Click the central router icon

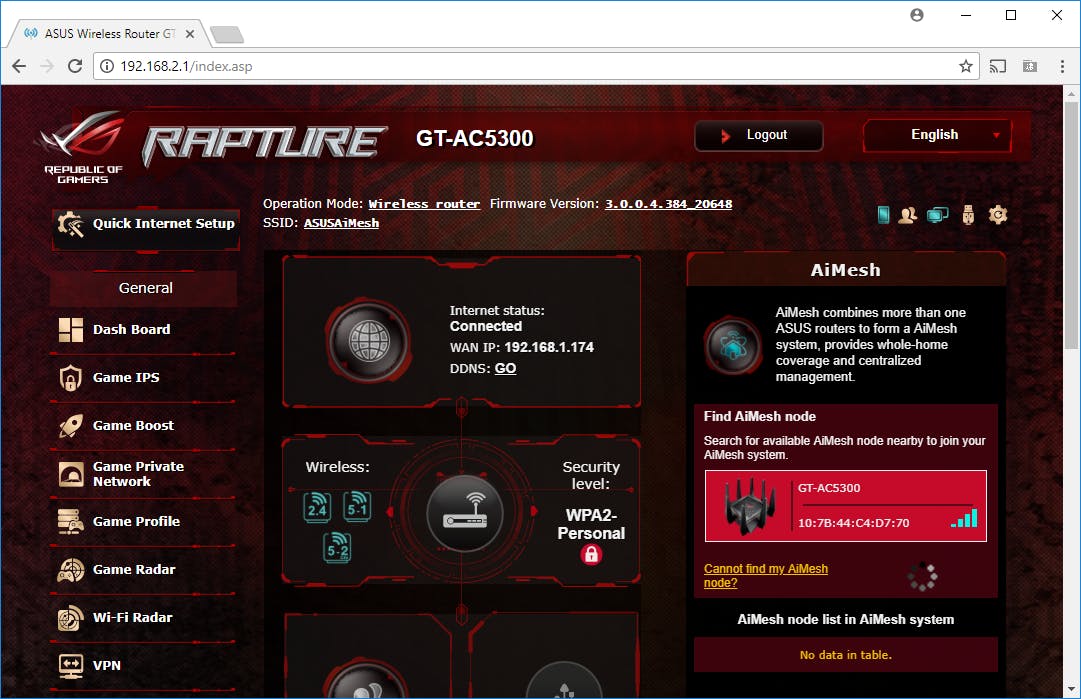coord(465,513)
